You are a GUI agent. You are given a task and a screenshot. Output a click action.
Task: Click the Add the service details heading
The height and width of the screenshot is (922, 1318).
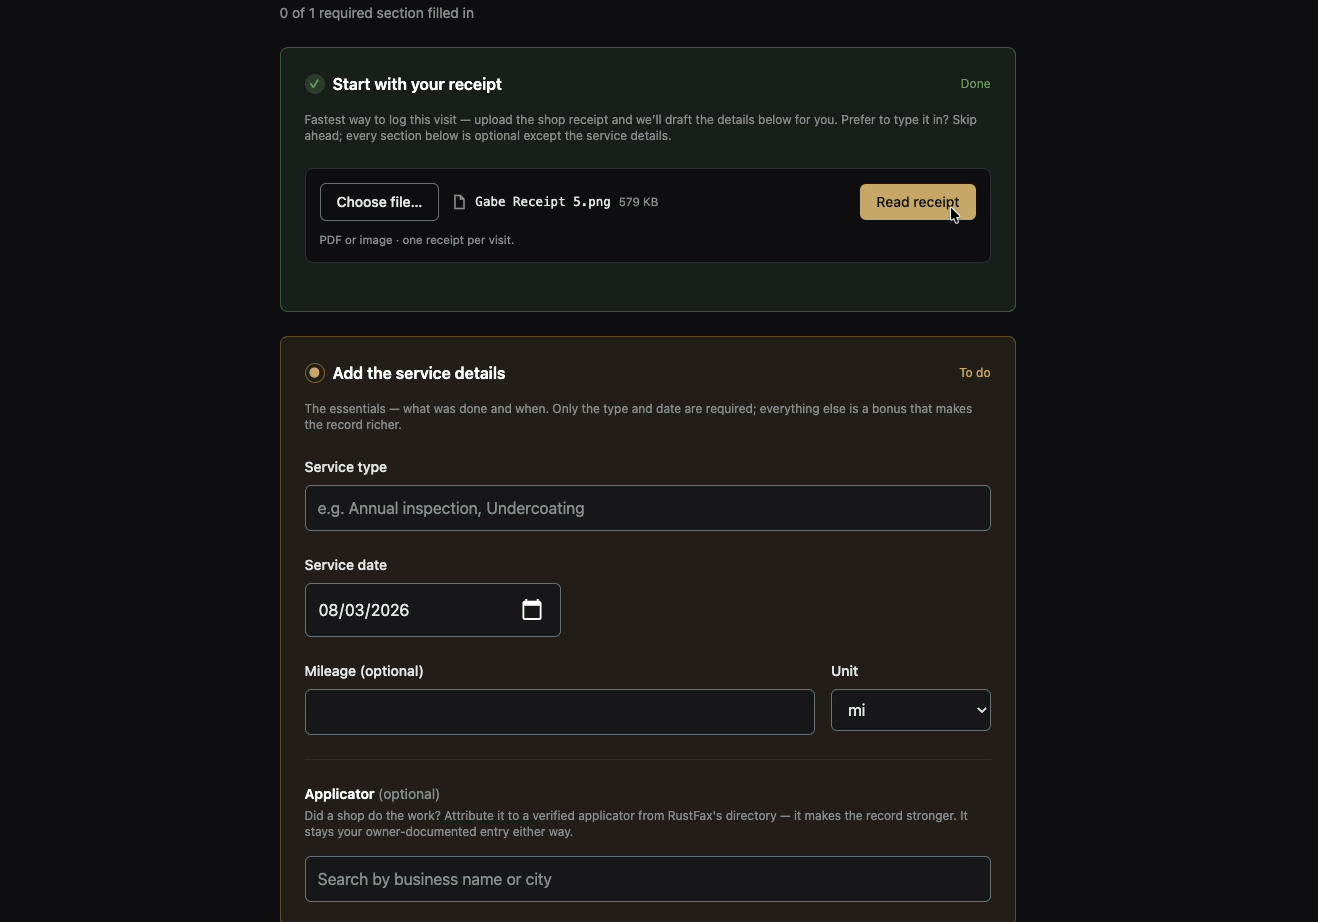(x=419, y=373)
